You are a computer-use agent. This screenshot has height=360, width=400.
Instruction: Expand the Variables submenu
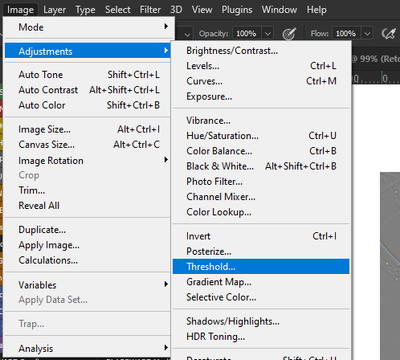click(x=88, y=285)
